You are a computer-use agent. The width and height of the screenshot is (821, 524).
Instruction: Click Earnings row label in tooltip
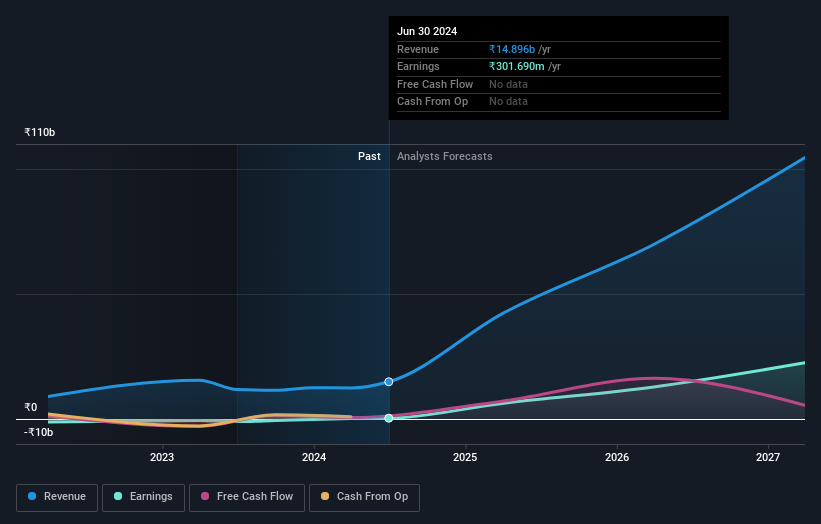pyautogui.click(x=418, y=66)
